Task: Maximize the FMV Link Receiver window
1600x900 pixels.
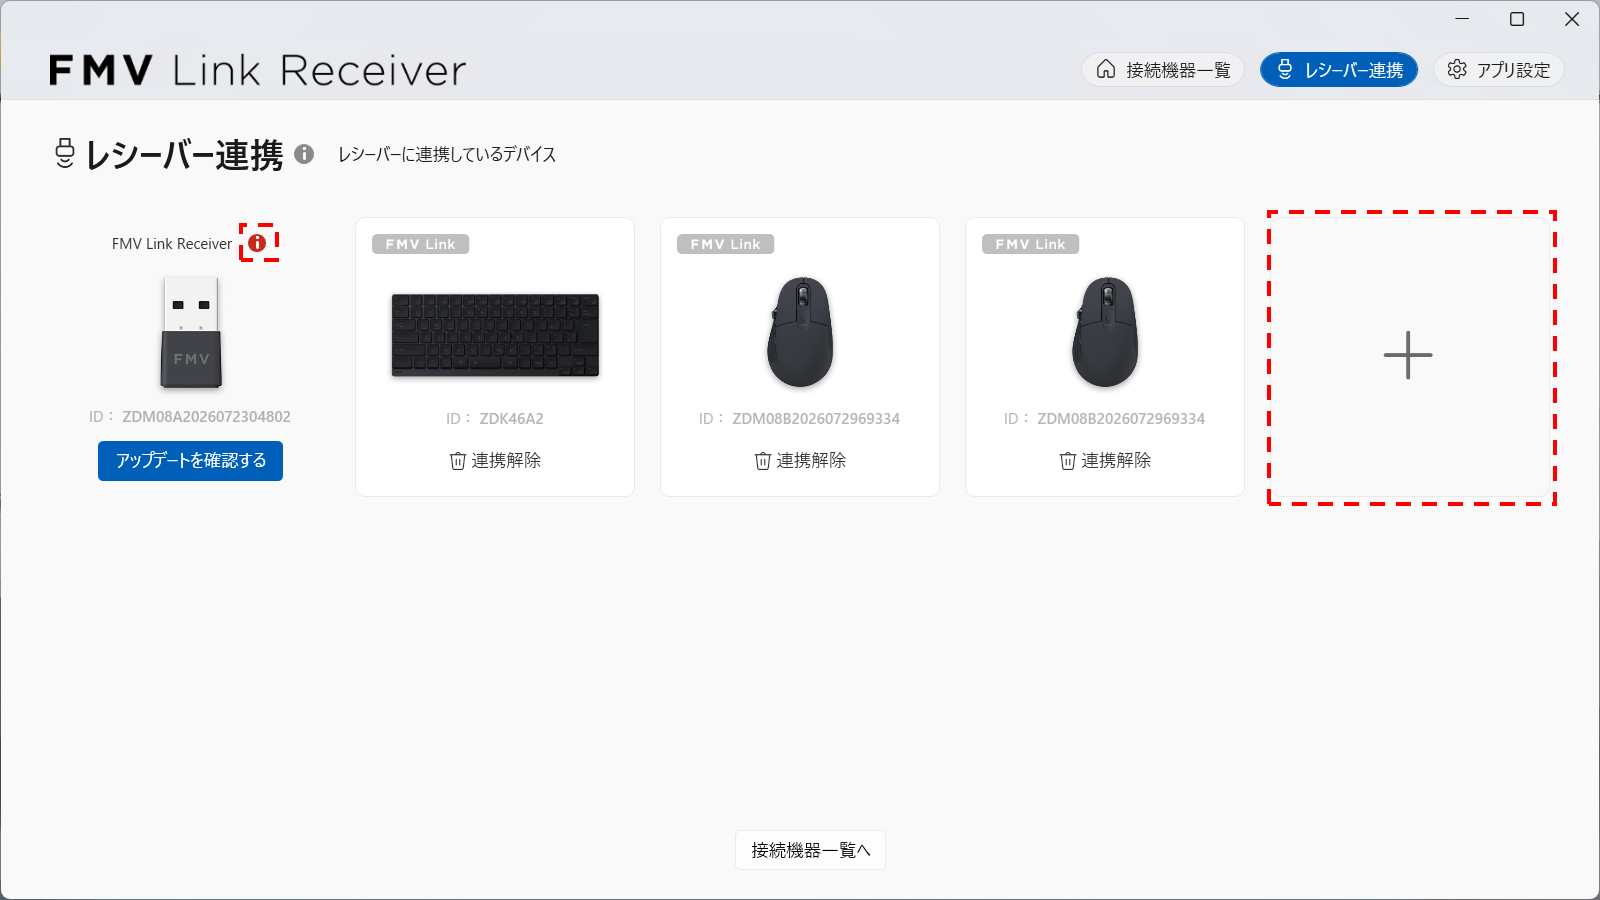Action: point(1517,19)
